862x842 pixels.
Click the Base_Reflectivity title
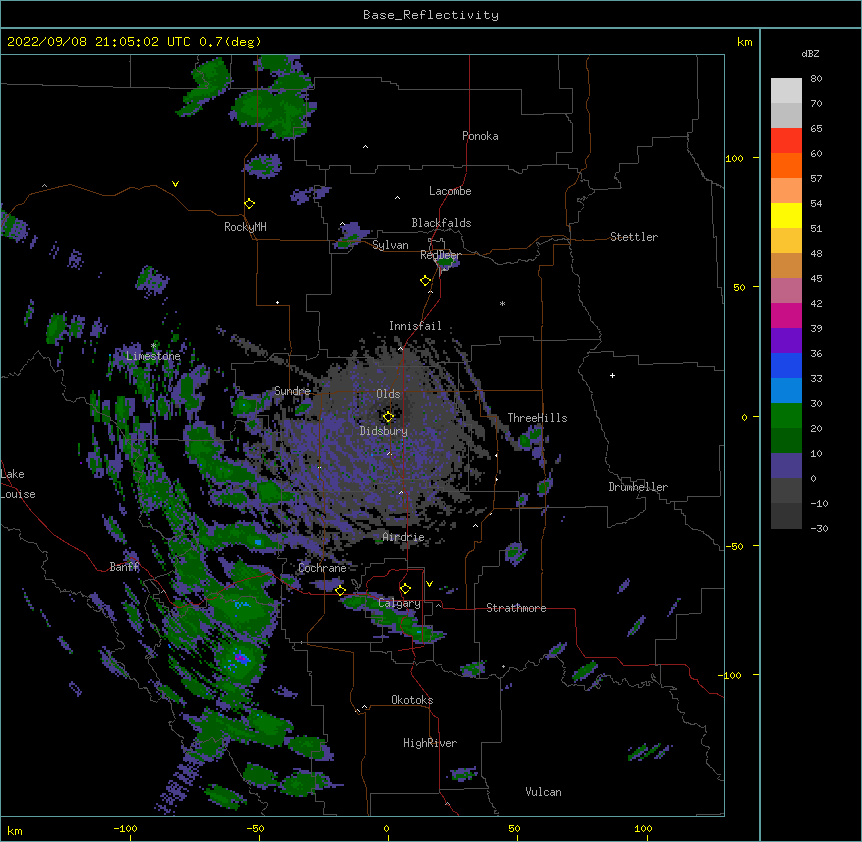(431, 15)
